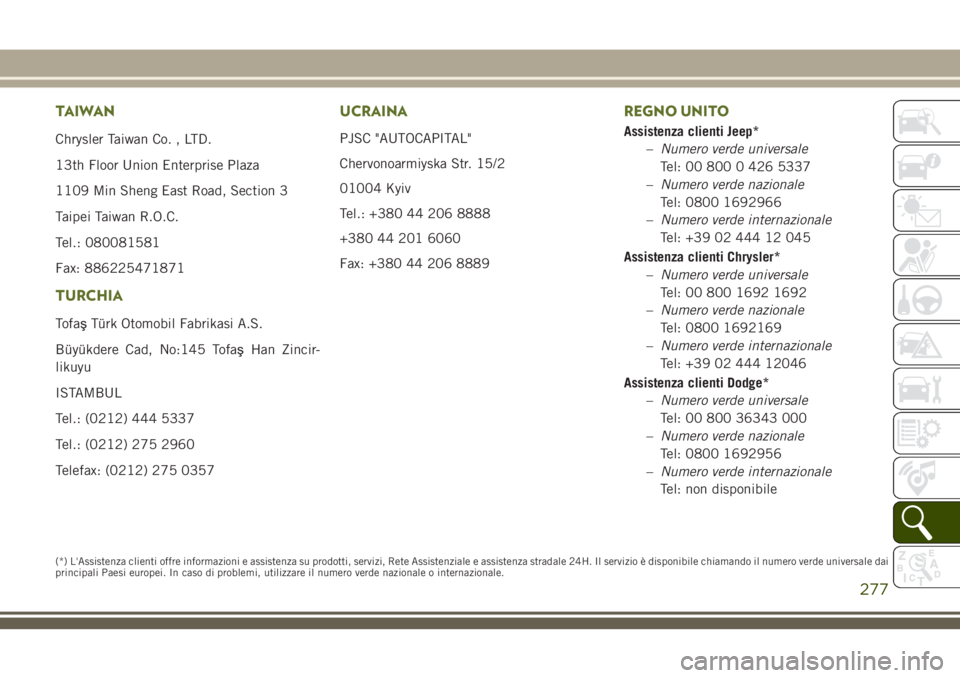The height and width of the screenshot is (678, 960).
Task: Select 'Chervonoarmiyska Str. 15/2' line
Action: point(422,164)
